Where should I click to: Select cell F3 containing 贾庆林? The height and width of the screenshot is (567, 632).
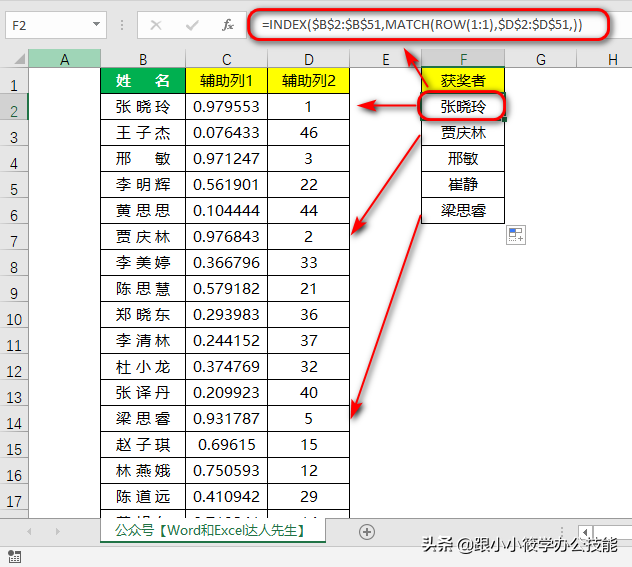[463, 133]
